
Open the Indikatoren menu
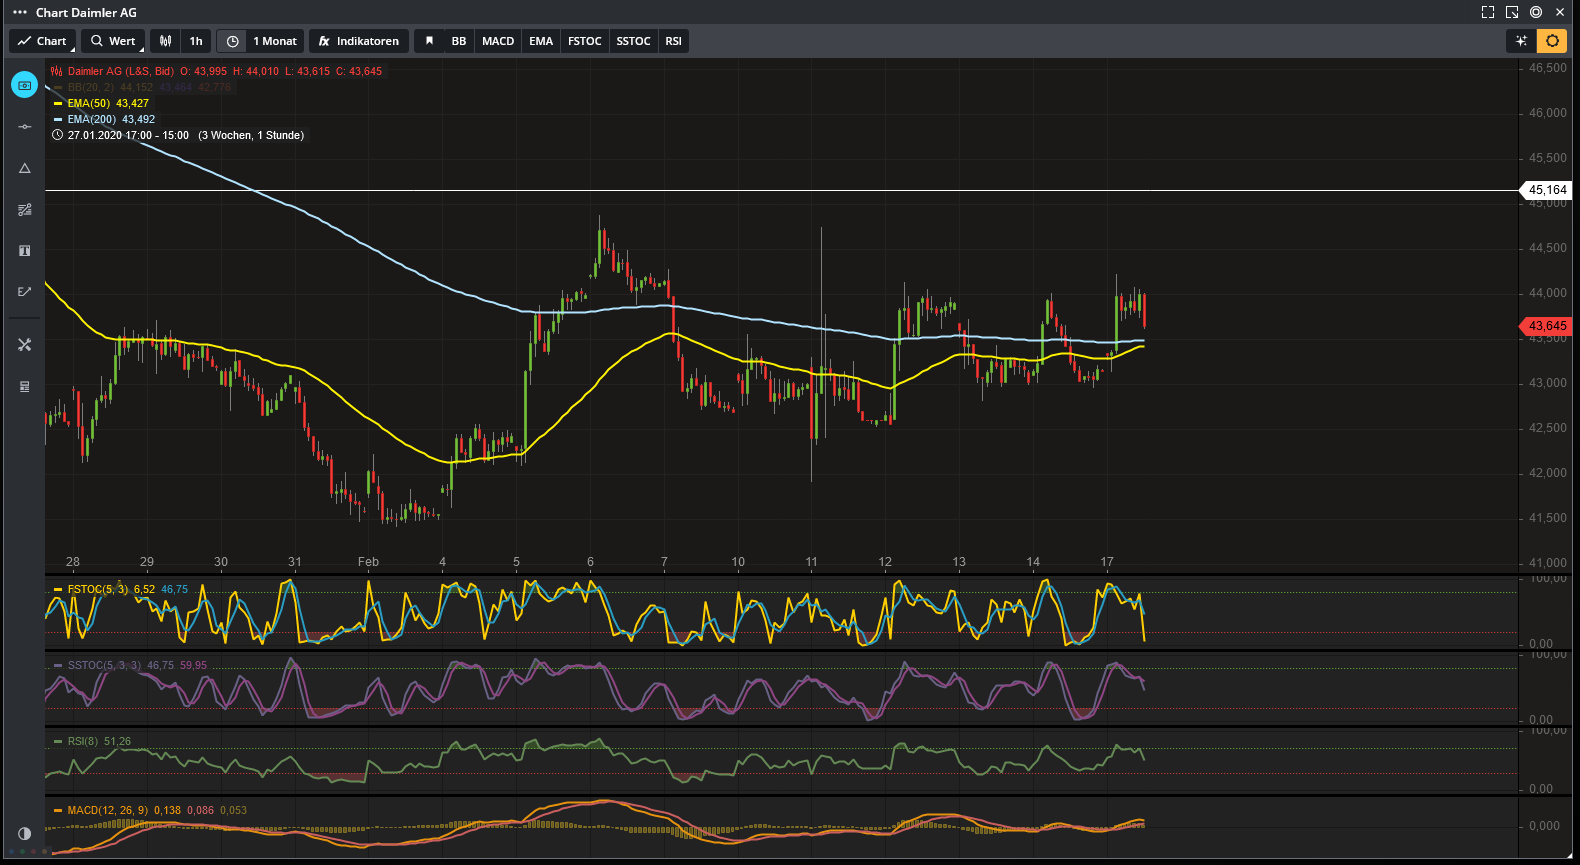coord(359,41)
